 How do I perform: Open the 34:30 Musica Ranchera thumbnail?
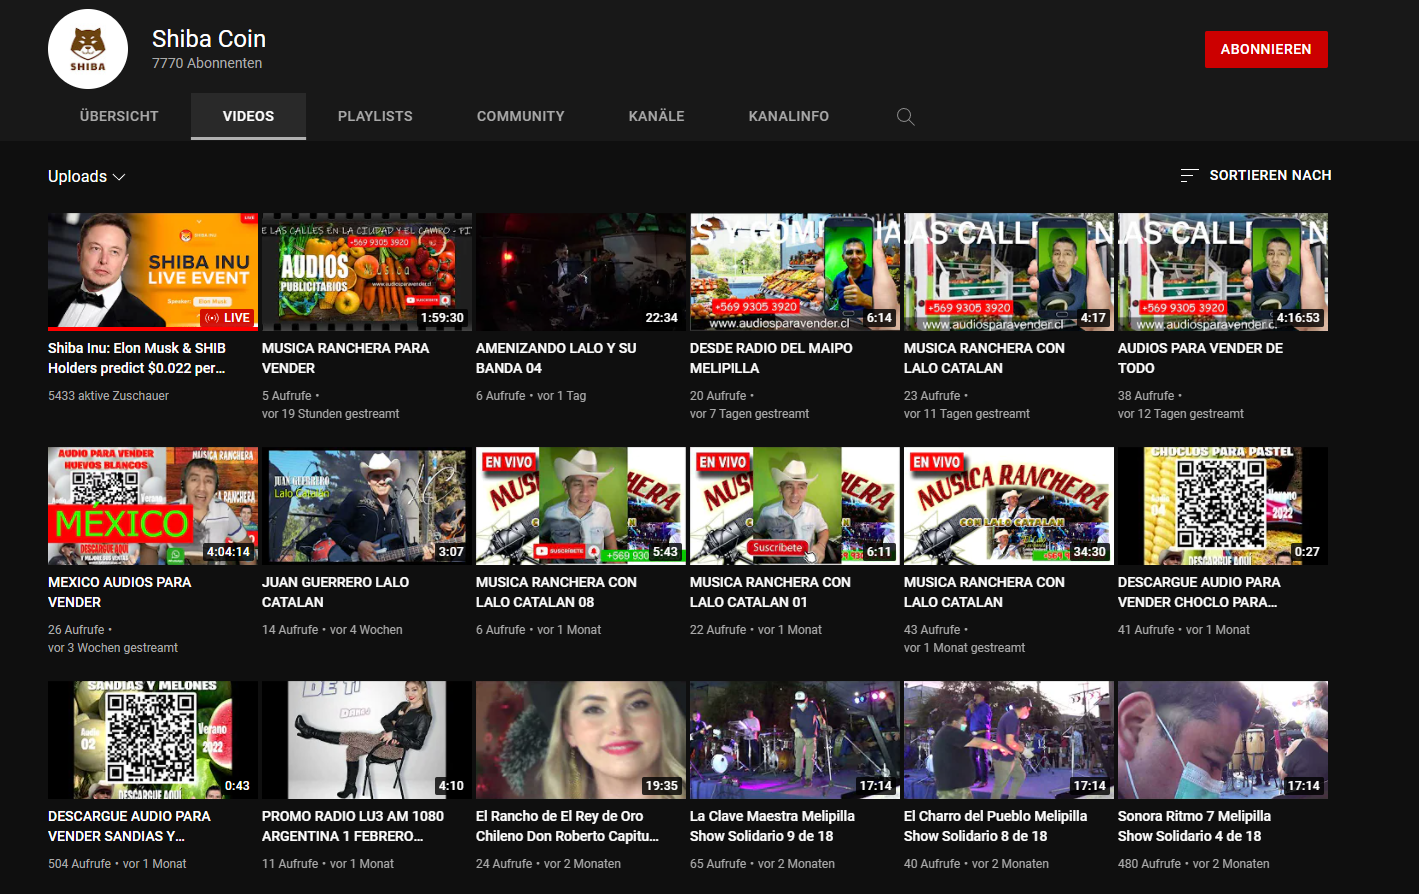click(x=1009, y=505)
